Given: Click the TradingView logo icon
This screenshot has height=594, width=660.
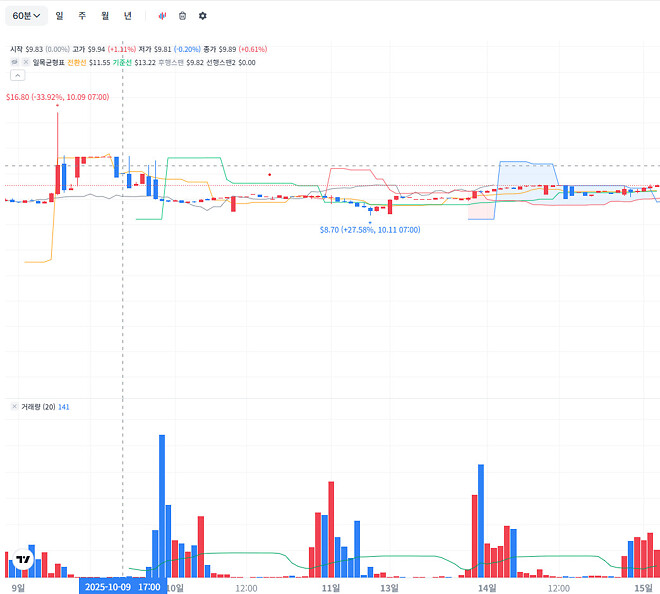Looking at the screenshot, I should point(23,560).
